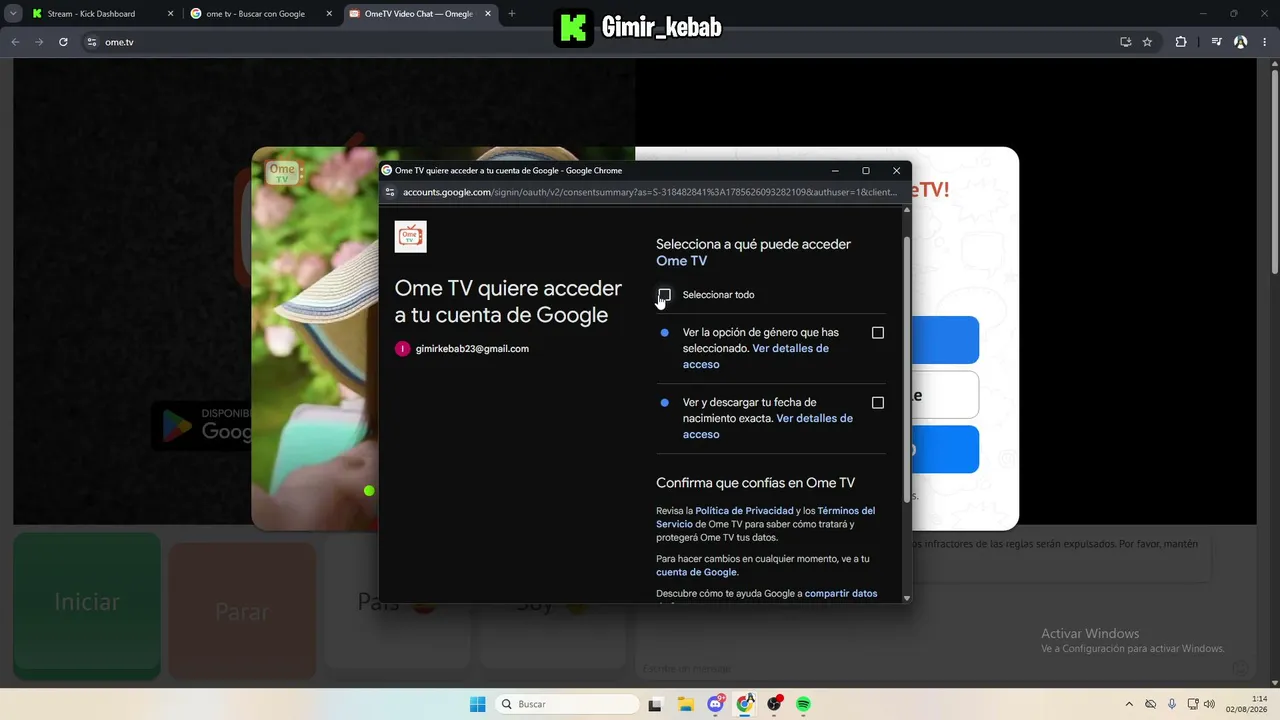Check the gender option access checkbox
Image resolution: width=1280 pixels, height=720 pixels.
[x=878, y=333]
